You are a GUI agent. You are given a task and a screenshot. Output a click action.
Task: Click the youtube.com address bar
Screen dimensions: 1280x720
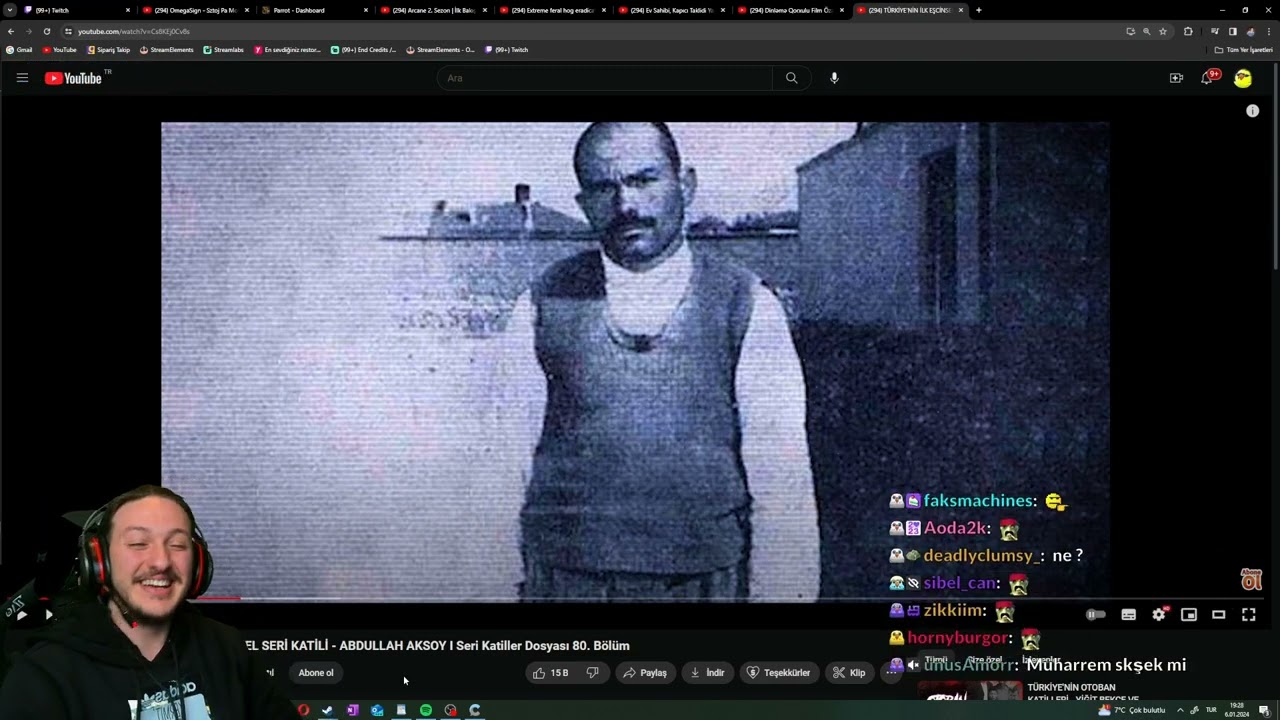point(590,31)
